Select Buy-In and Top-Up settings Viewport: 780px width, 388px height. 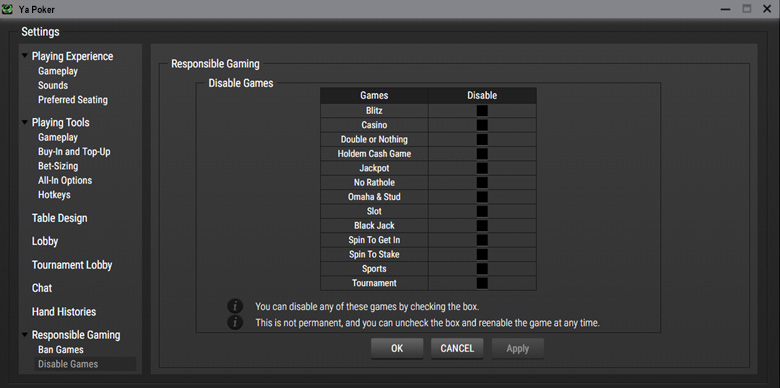pos(74,152)
